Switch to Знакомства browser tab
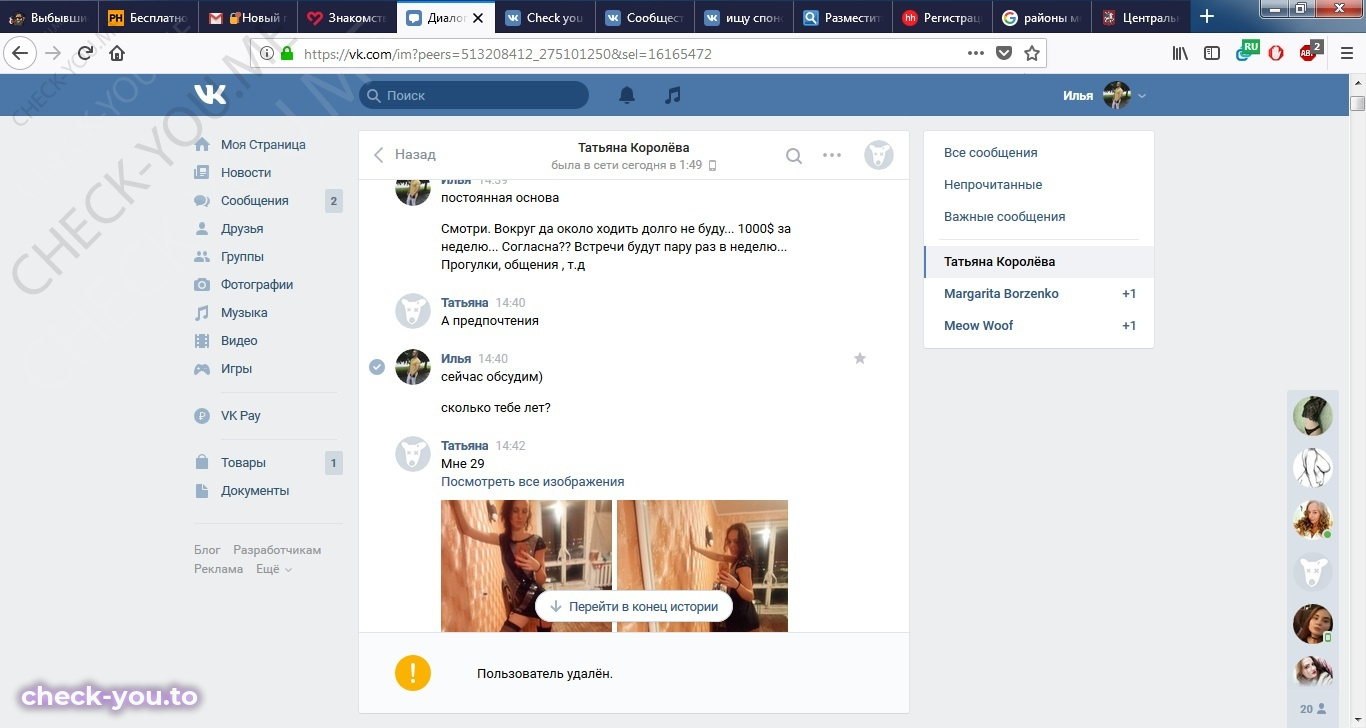1366x728 pixels. tap(346, 17)
